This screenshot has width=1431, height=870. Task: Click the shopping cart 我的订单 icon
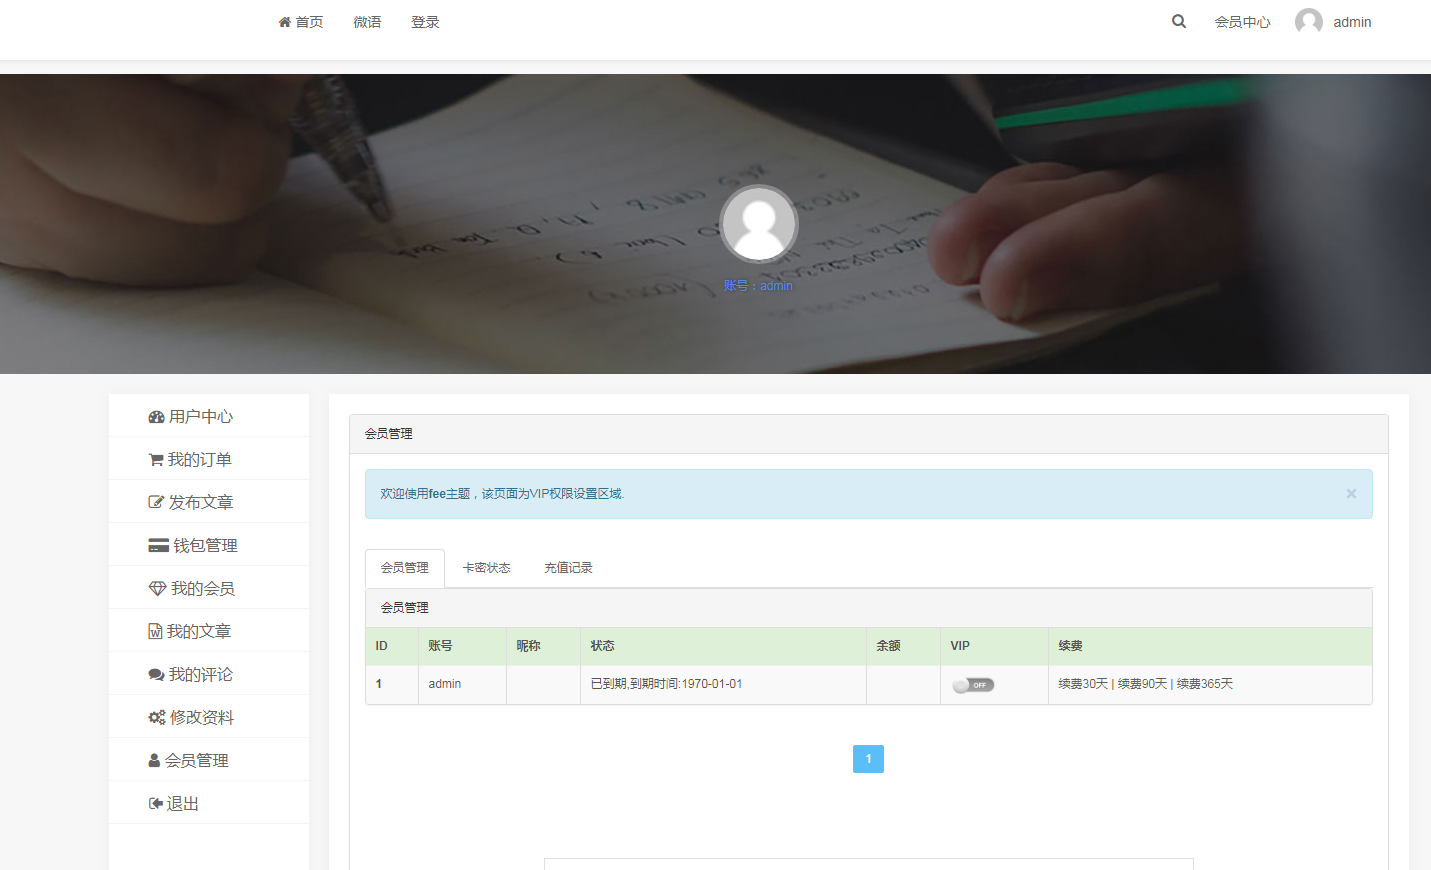(156, 460)
